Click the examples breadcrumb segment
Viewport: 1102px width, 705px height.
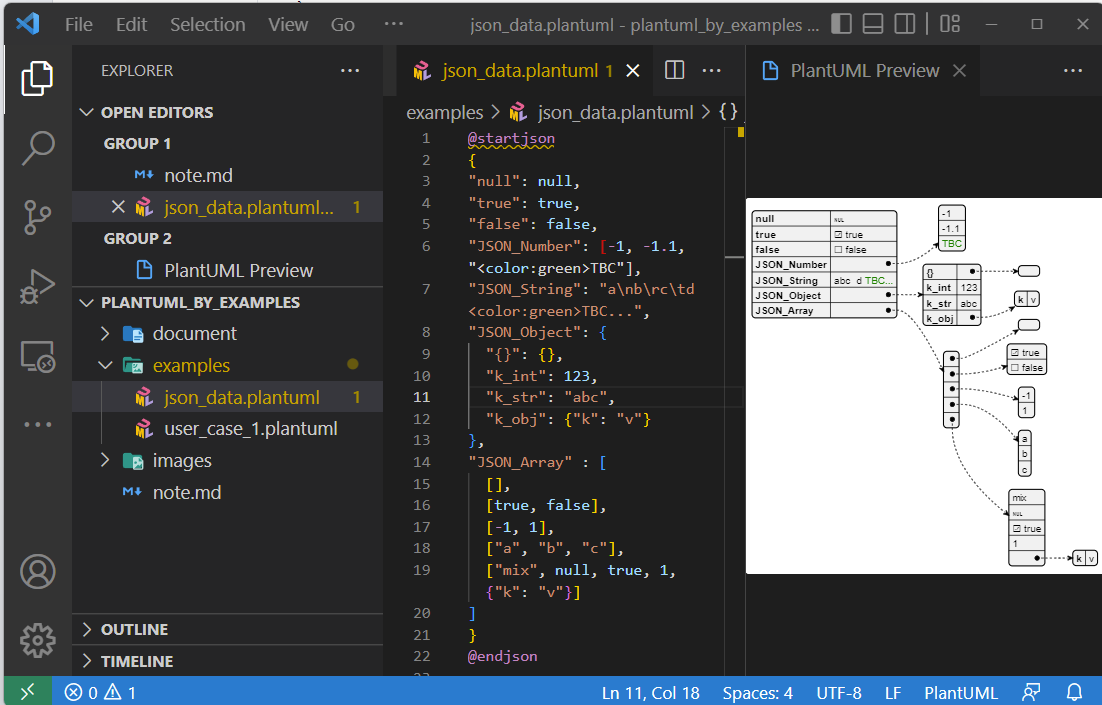click(x=444, y=112)
